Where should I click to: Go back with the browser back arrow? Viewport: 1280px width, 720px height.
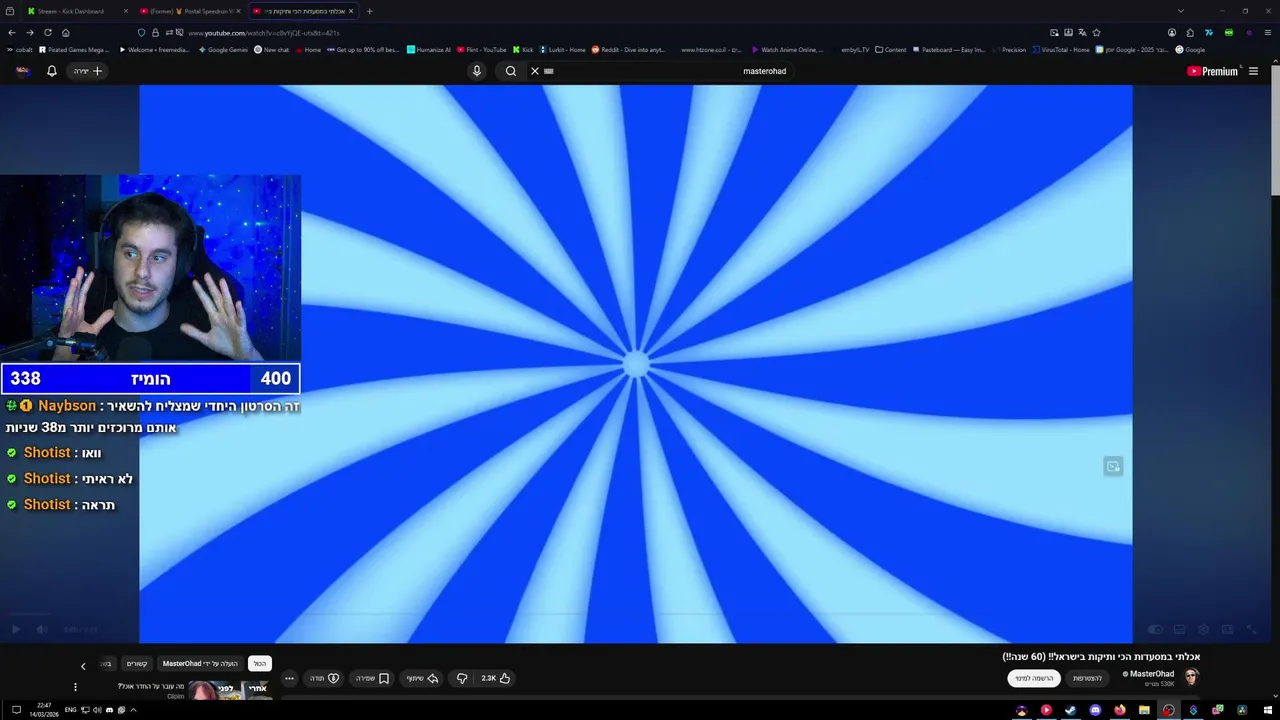(x=11, y=32)
